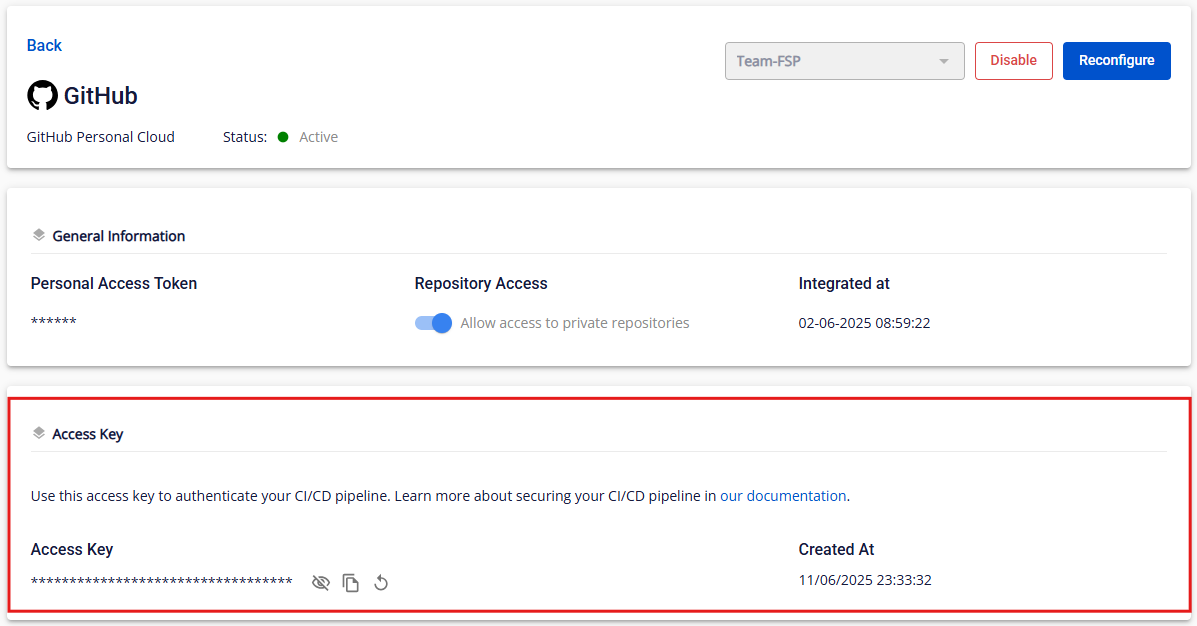This screenshot has height=626, width=1197.
Task: Open the 'our documentation' link
Action: 783,495
